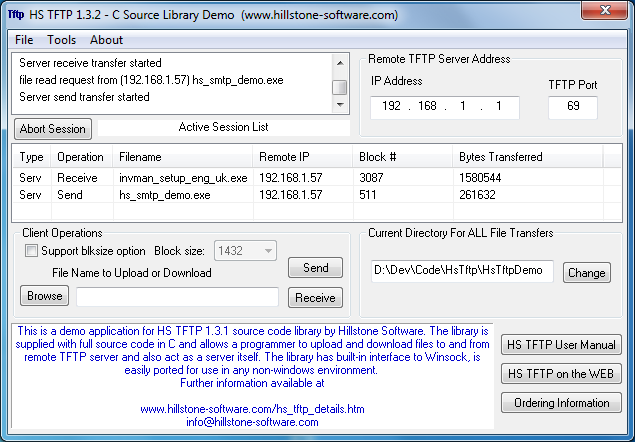Select the invman_setup_eng_uk.exe session row

pyautogui.click(x=317, y=177)
